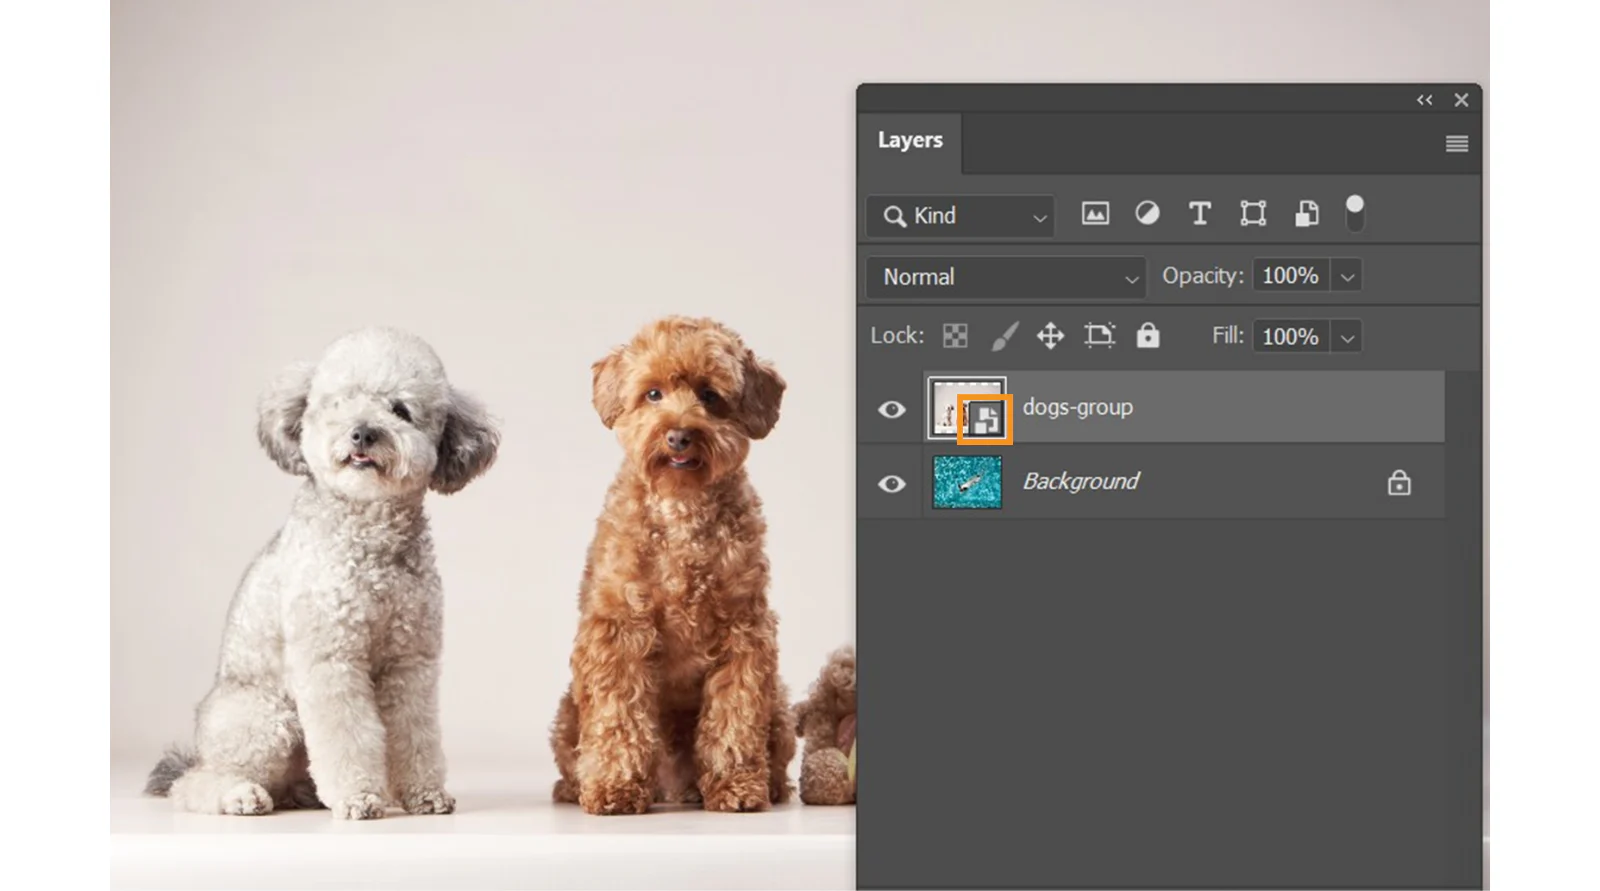Screen dimensions: 1600x891
Task: Lock artboard nesting icon
Action: 1099,336
